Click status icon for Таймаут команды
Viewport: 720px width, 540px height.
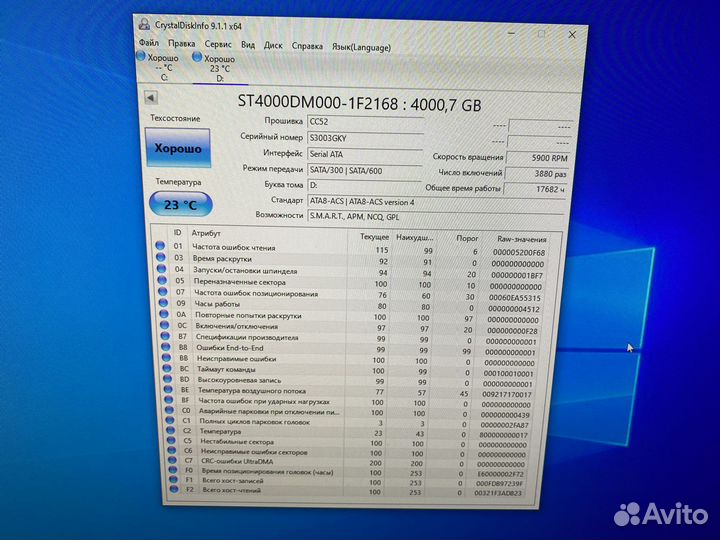167,369
